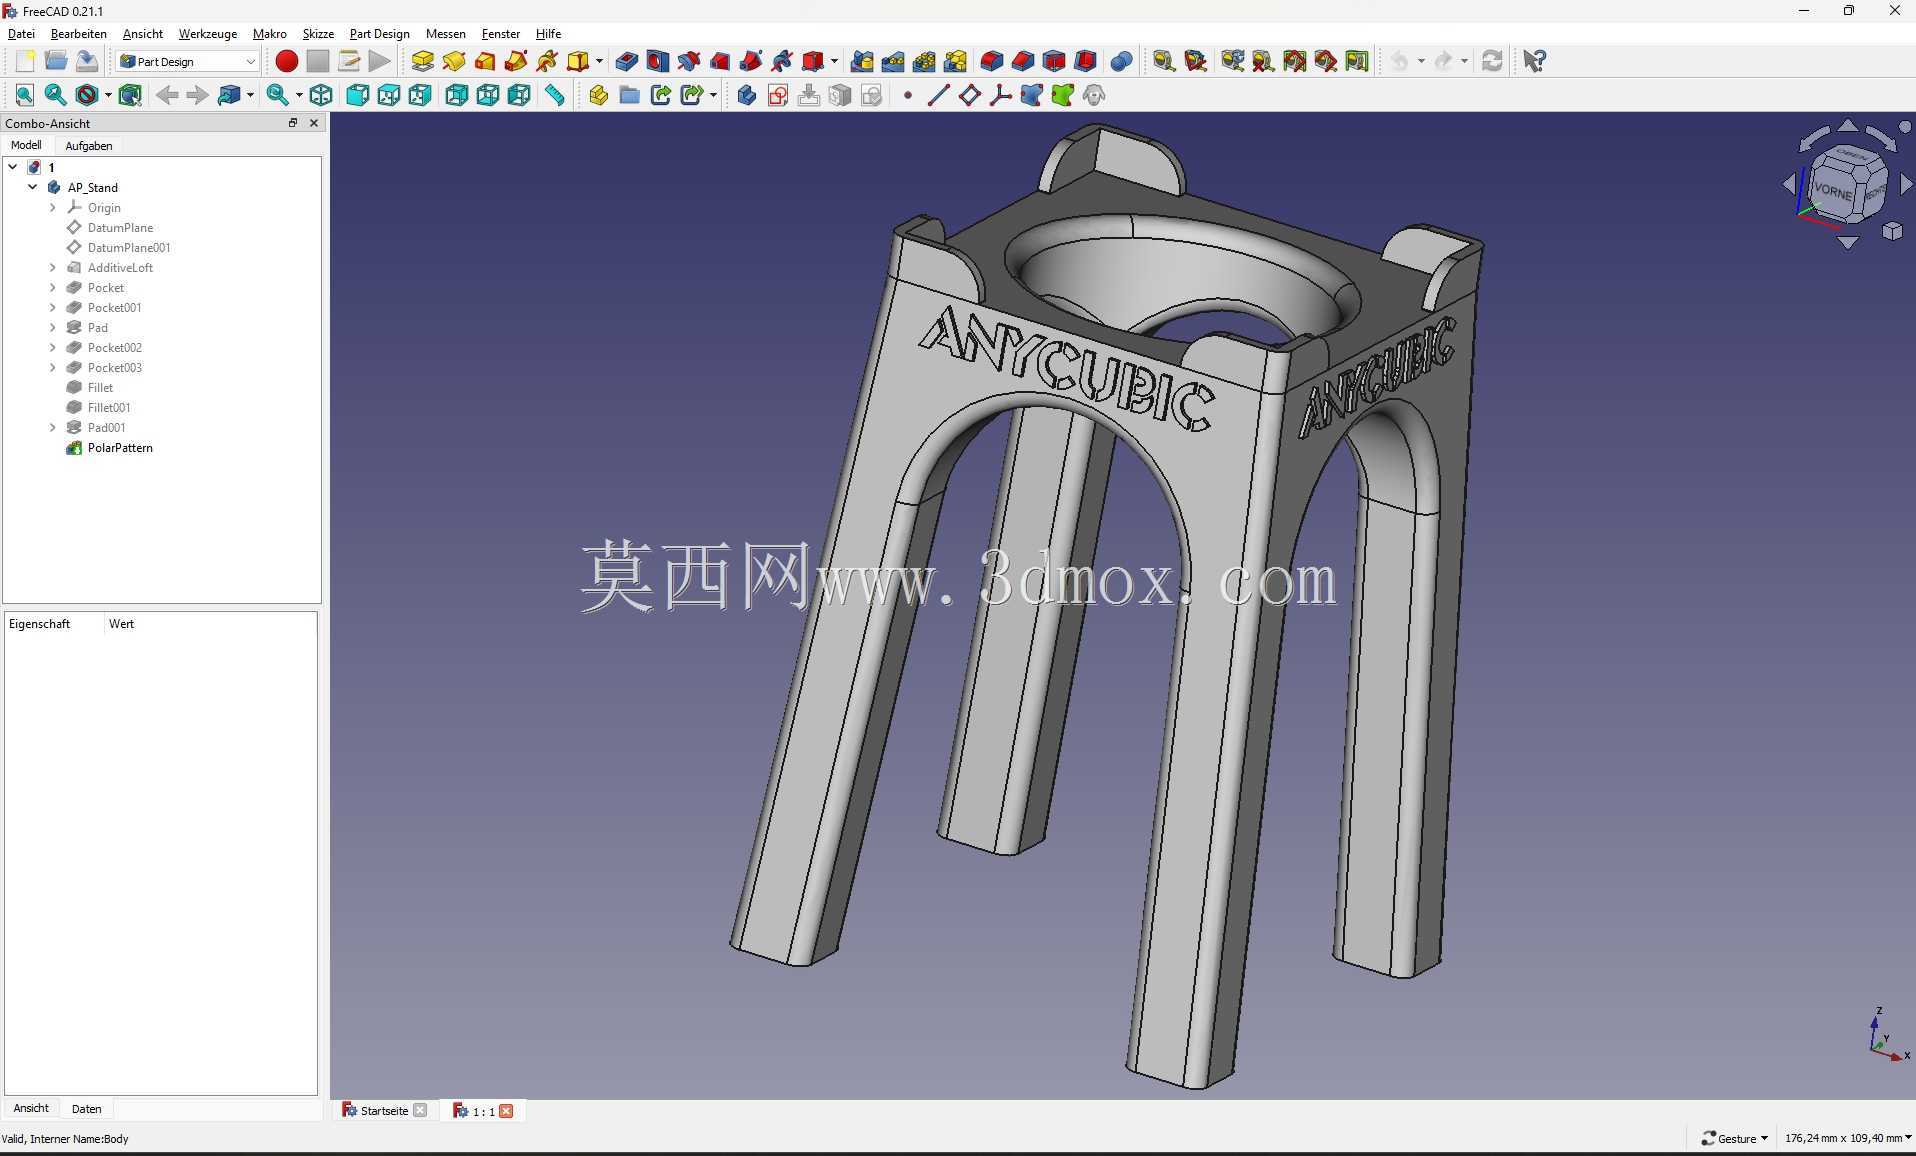
Task: Open the subtractive primitive dropdown arrow
Action: (x=834, y=61)
